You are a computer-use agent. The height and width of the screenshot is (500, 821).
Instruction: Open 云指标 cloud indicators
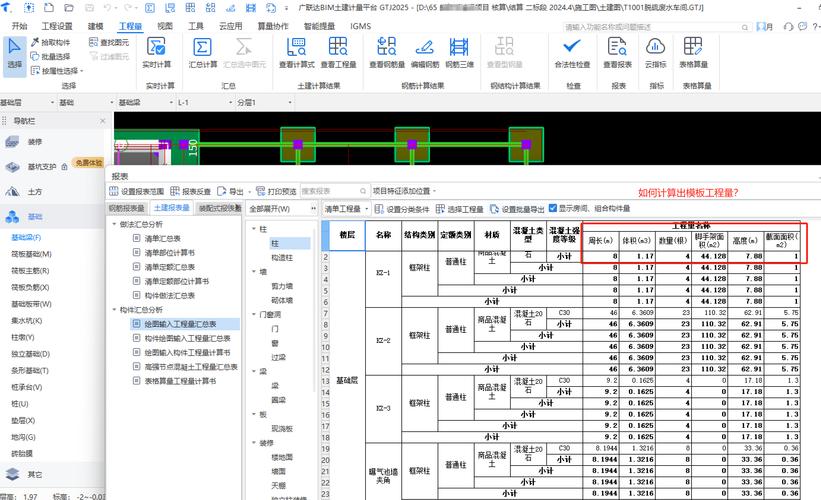656,53
